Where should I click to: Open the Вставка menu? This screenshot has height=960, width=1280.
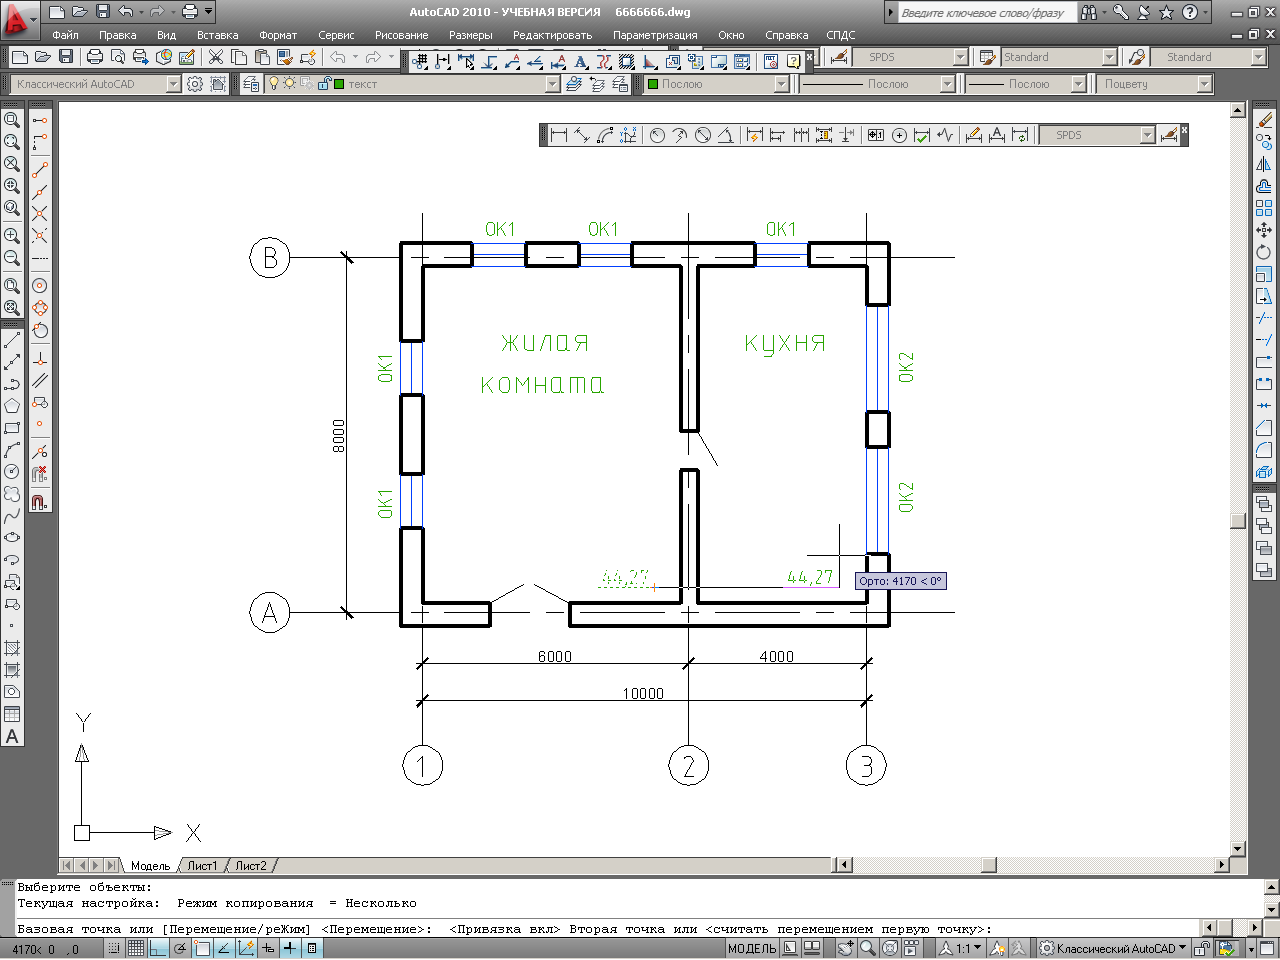click(217, 35)
